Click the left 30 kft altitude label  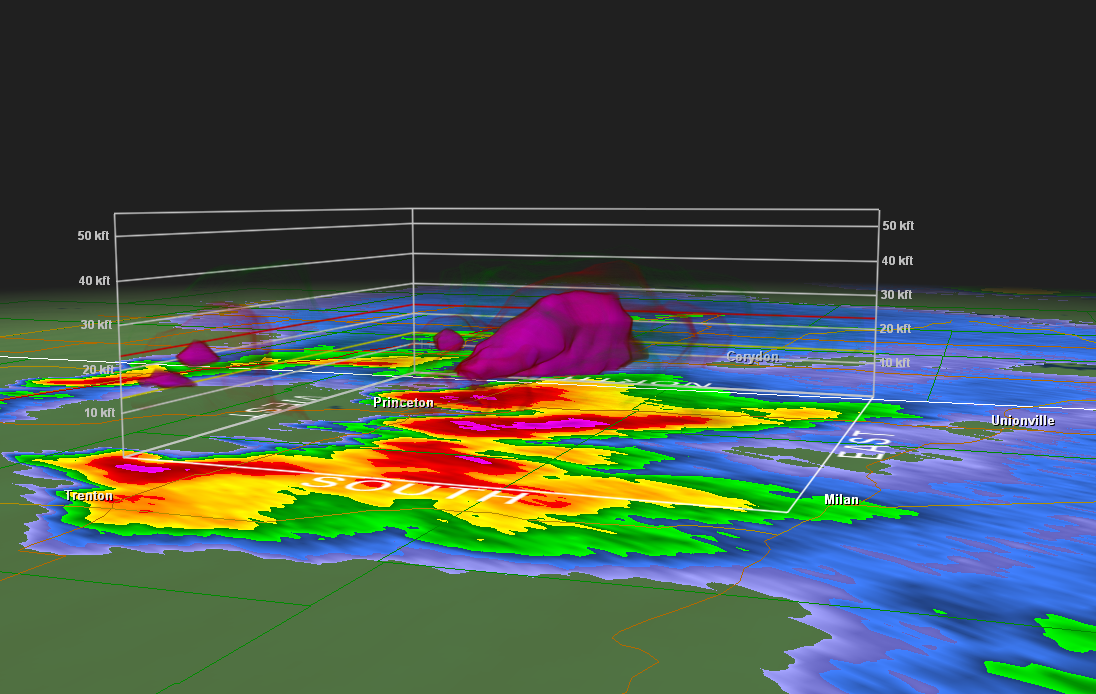pyautogui.click(x=96, y=325)
